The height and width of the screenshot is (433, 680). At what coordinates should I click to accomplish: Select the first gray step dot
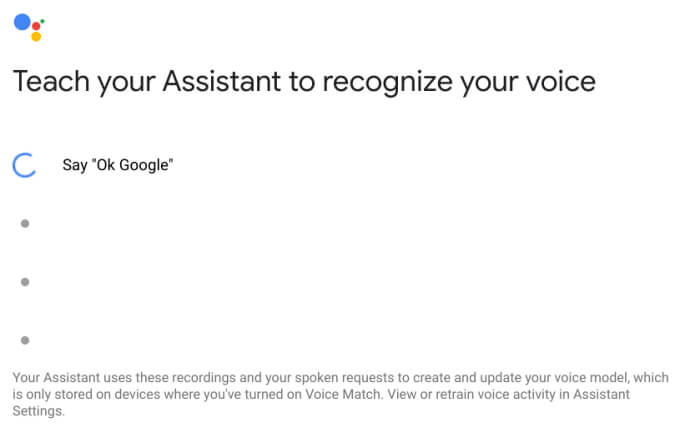24,223
